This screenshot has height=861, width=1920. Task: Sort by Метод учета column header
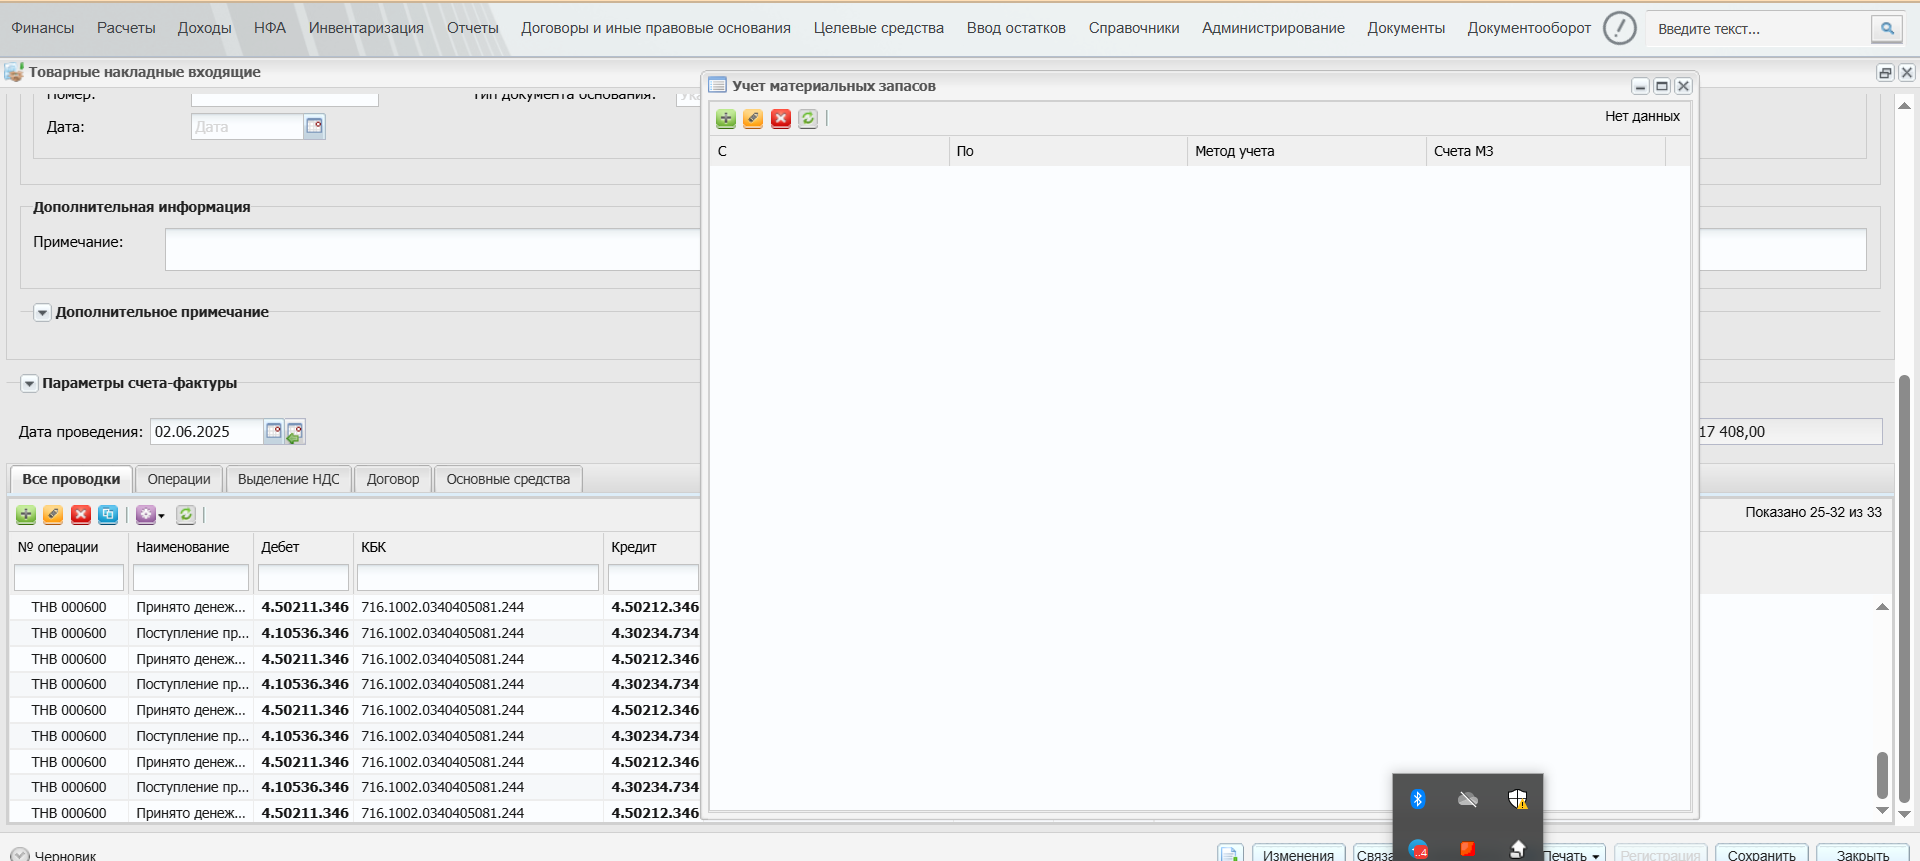click(x=1306, y=151)
